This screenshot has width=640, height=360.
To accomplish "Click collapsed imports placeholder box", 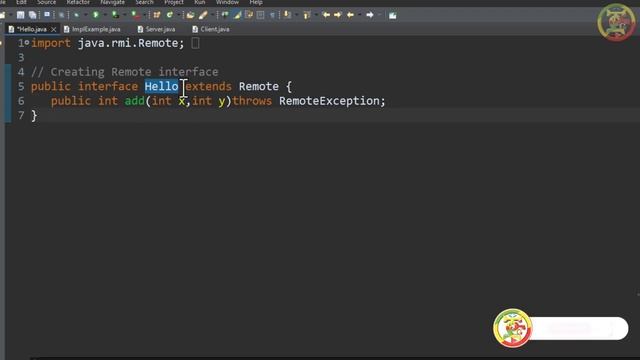I will coord(196,43).
